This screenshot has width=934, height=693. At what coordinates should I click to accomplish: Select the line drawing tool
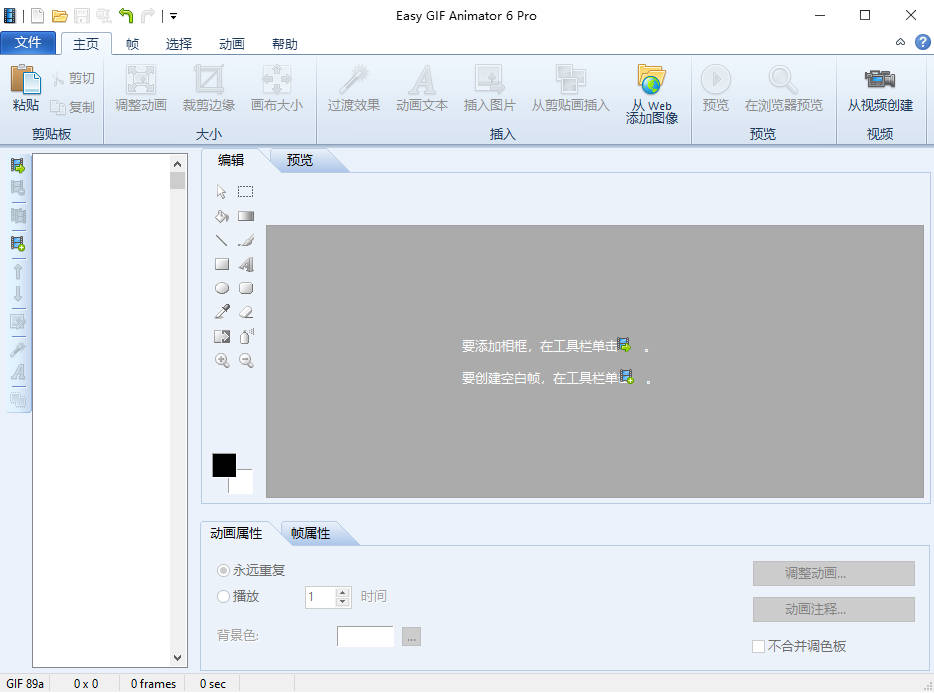222,240
